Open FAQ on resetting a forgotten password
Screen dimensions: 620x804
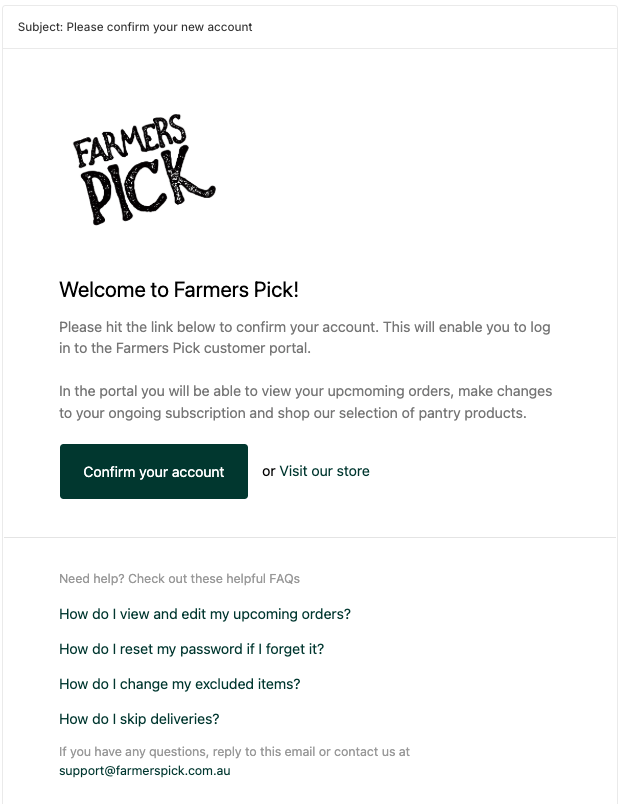coord(191,649)
